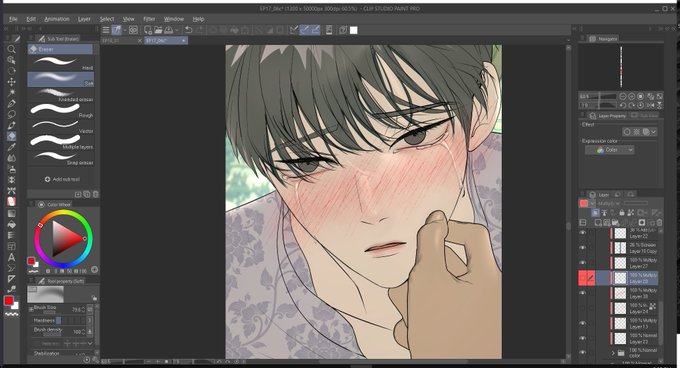The width and height of the screenshot is (680, 368).
Task: Toggle visibility of Layer 38
Action: (x=582, y=293)
